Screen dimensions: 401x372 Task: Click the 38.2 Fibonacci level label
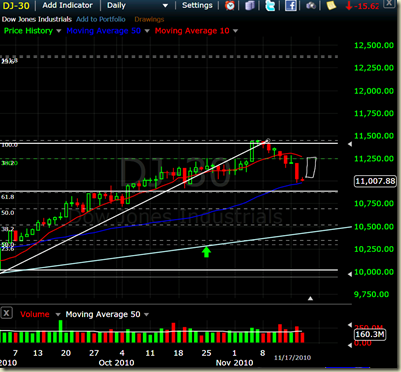point(8,229)
